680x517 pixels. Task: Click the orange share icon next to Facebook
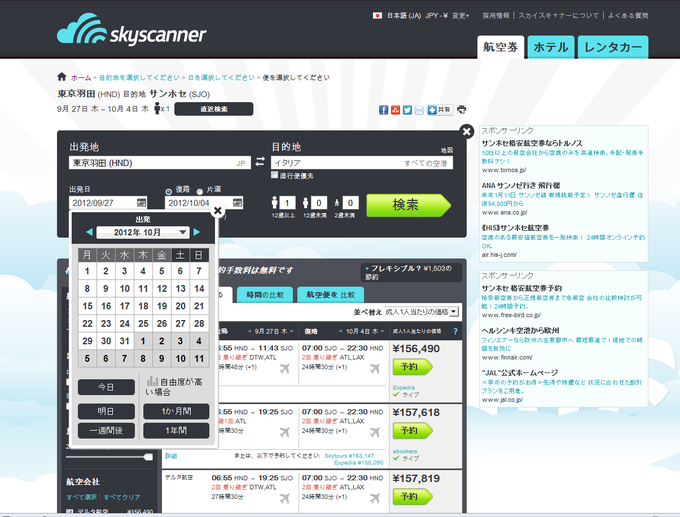pyautogui.click(x=395, y=110)
